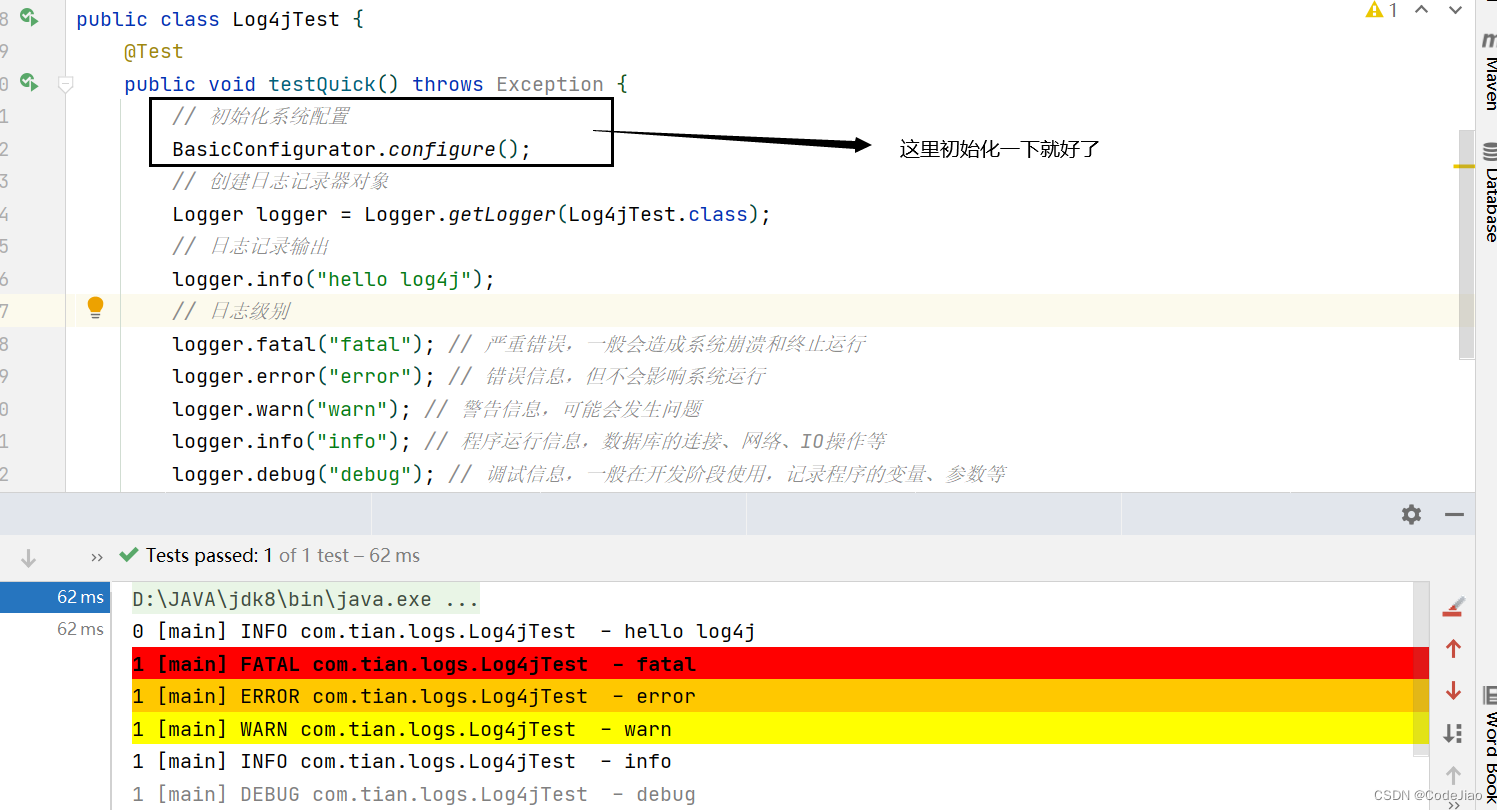
Task: Click the 'hello log4j' INFO console line
Action: pos(443,632)
